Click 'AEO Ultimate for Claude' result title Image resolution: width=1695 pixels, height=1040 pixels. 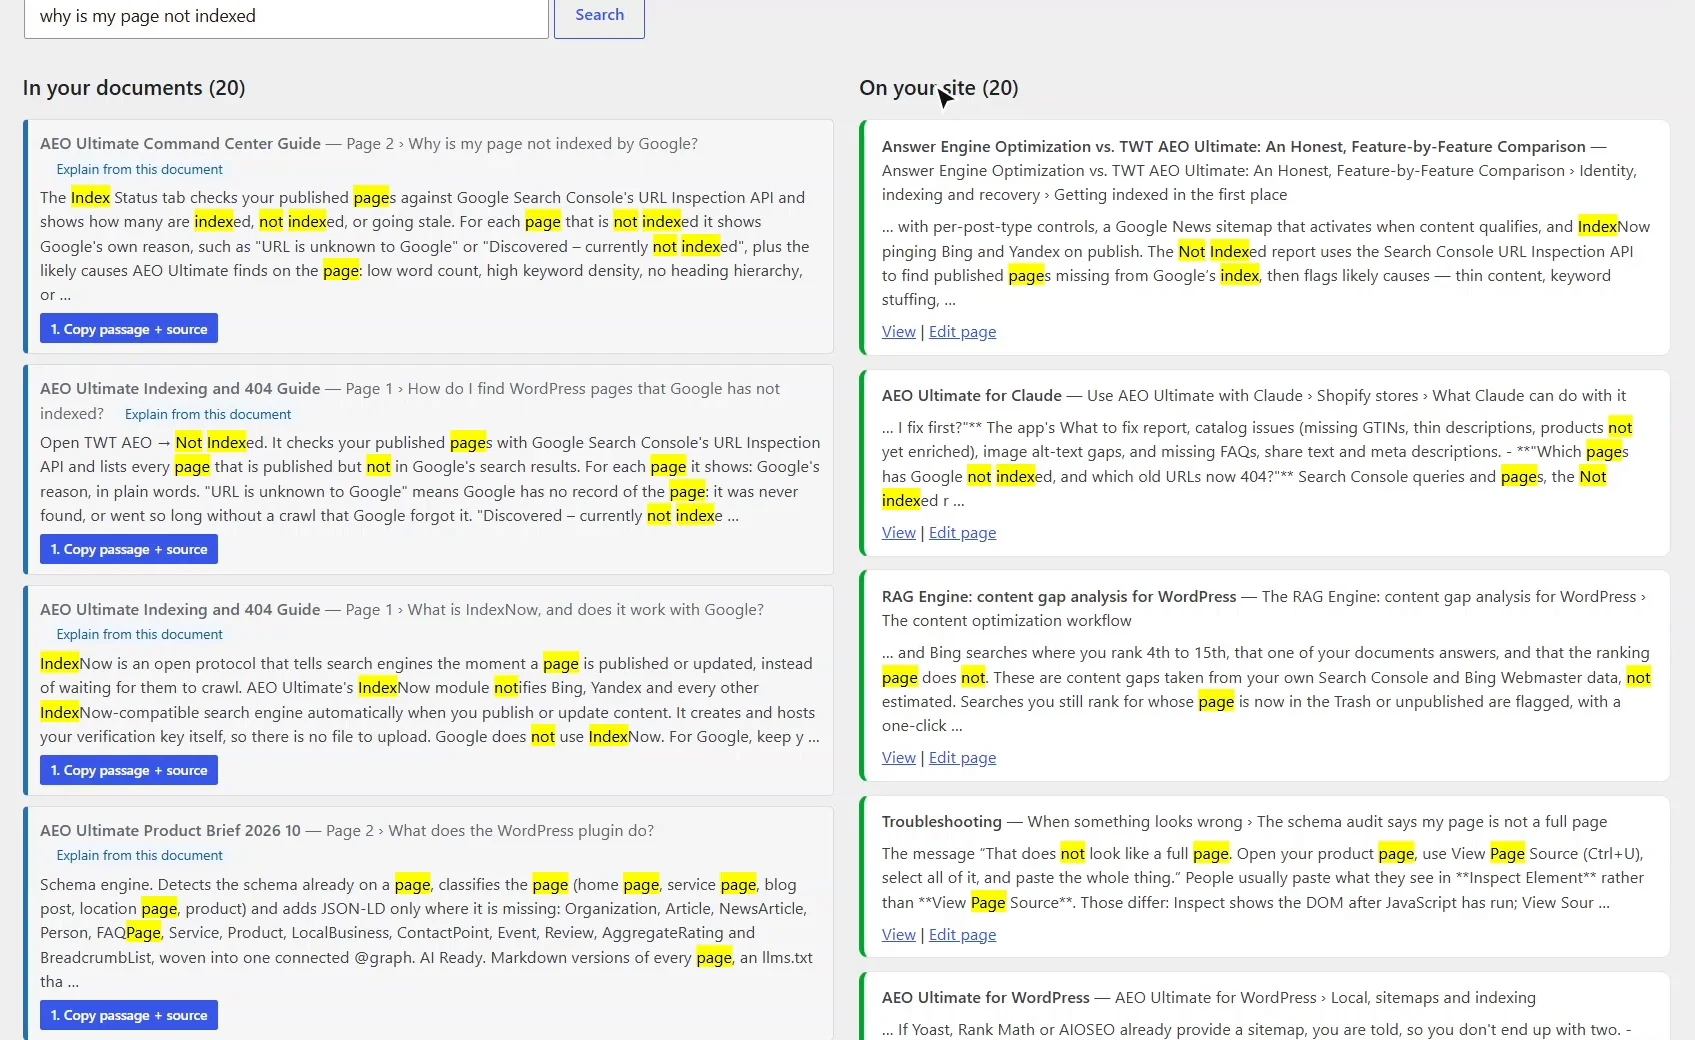pos(971,396)
